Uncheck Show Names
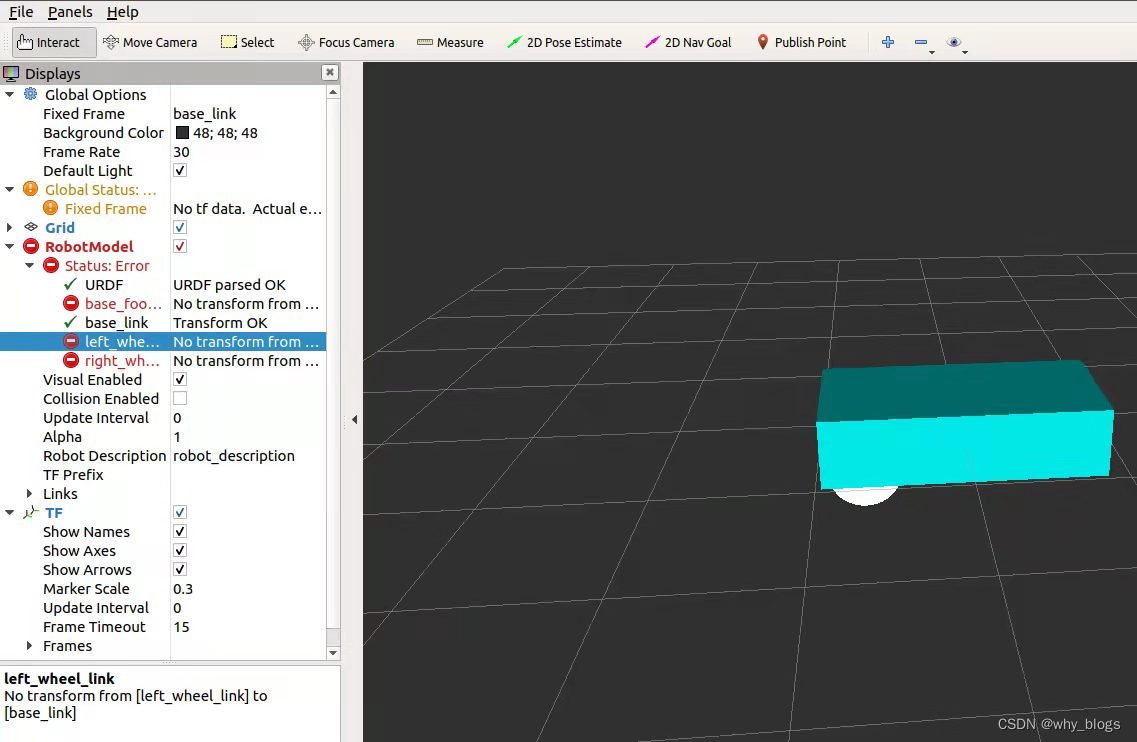The width and height of the screenshot is (1137, 742). 180,531
